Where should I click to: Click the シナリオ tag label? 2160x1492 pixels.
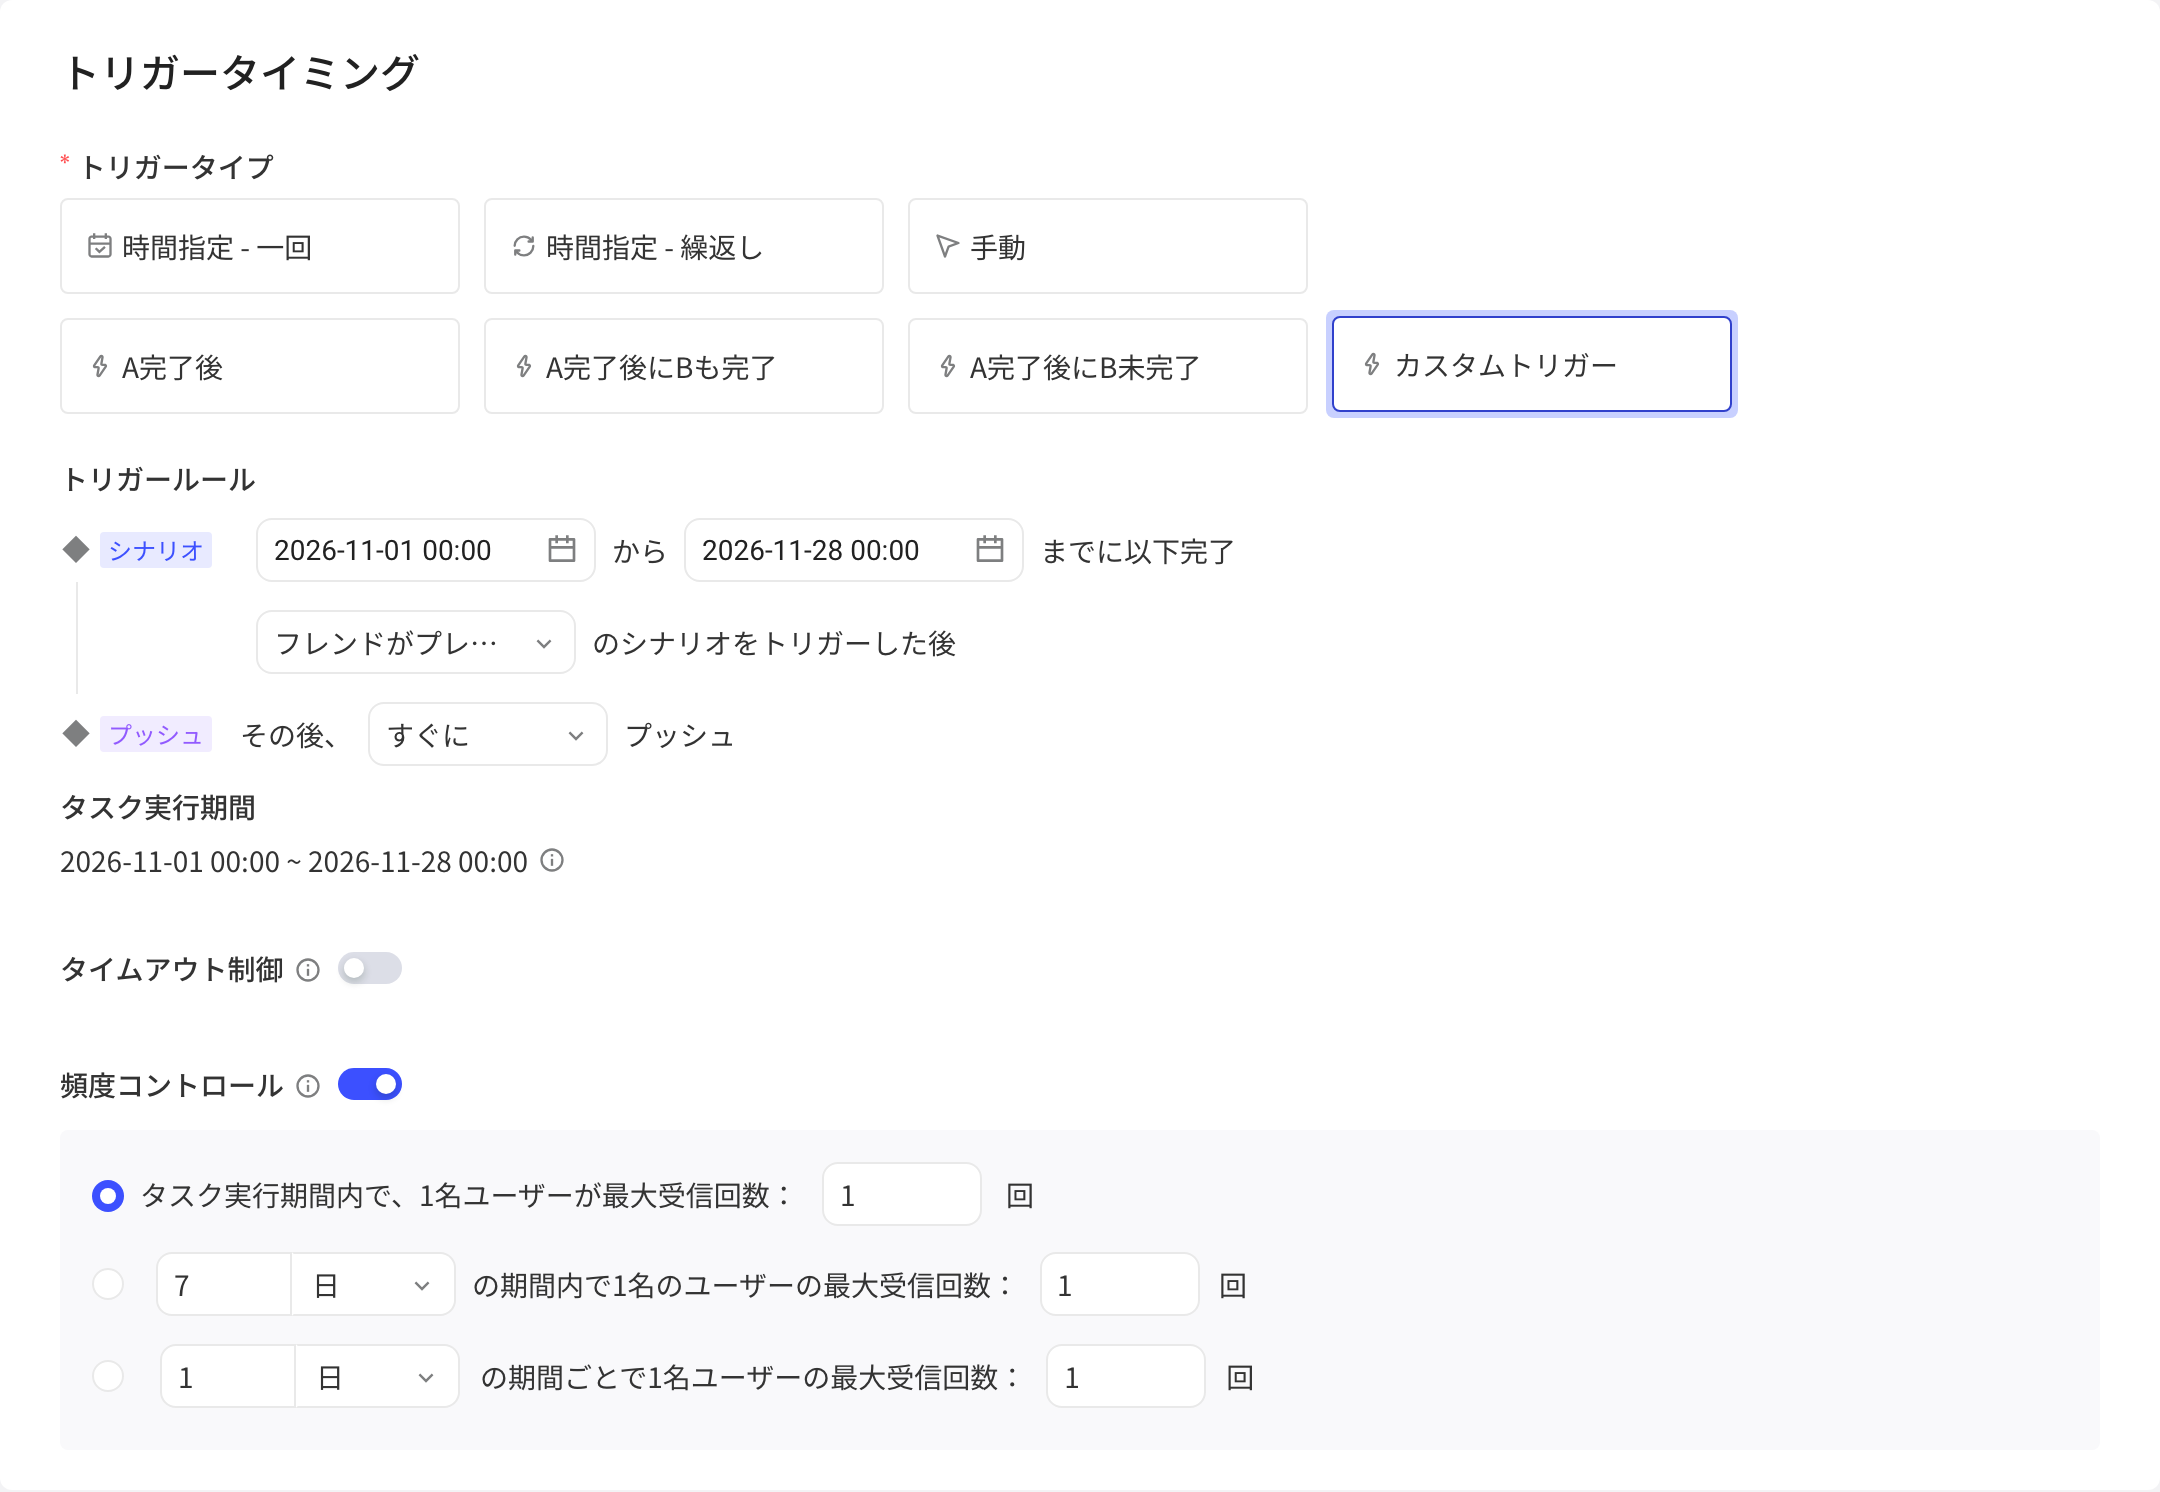tap(156, 550)
